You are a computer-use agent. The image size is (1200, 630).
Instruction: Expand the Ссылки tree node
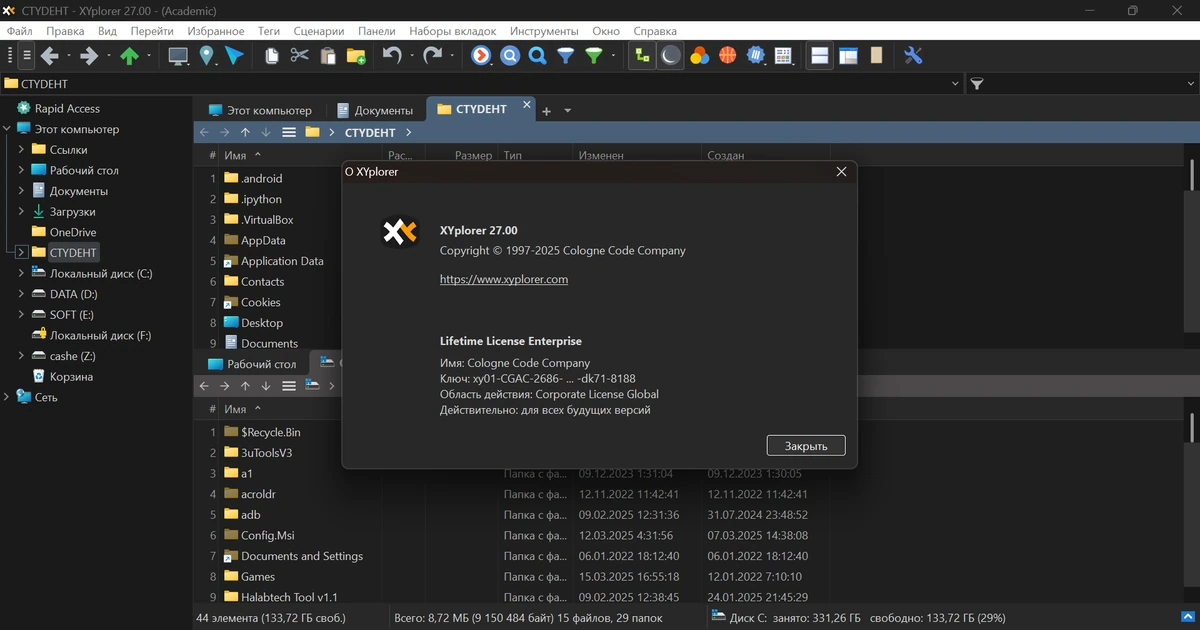(x=21, y=150)
